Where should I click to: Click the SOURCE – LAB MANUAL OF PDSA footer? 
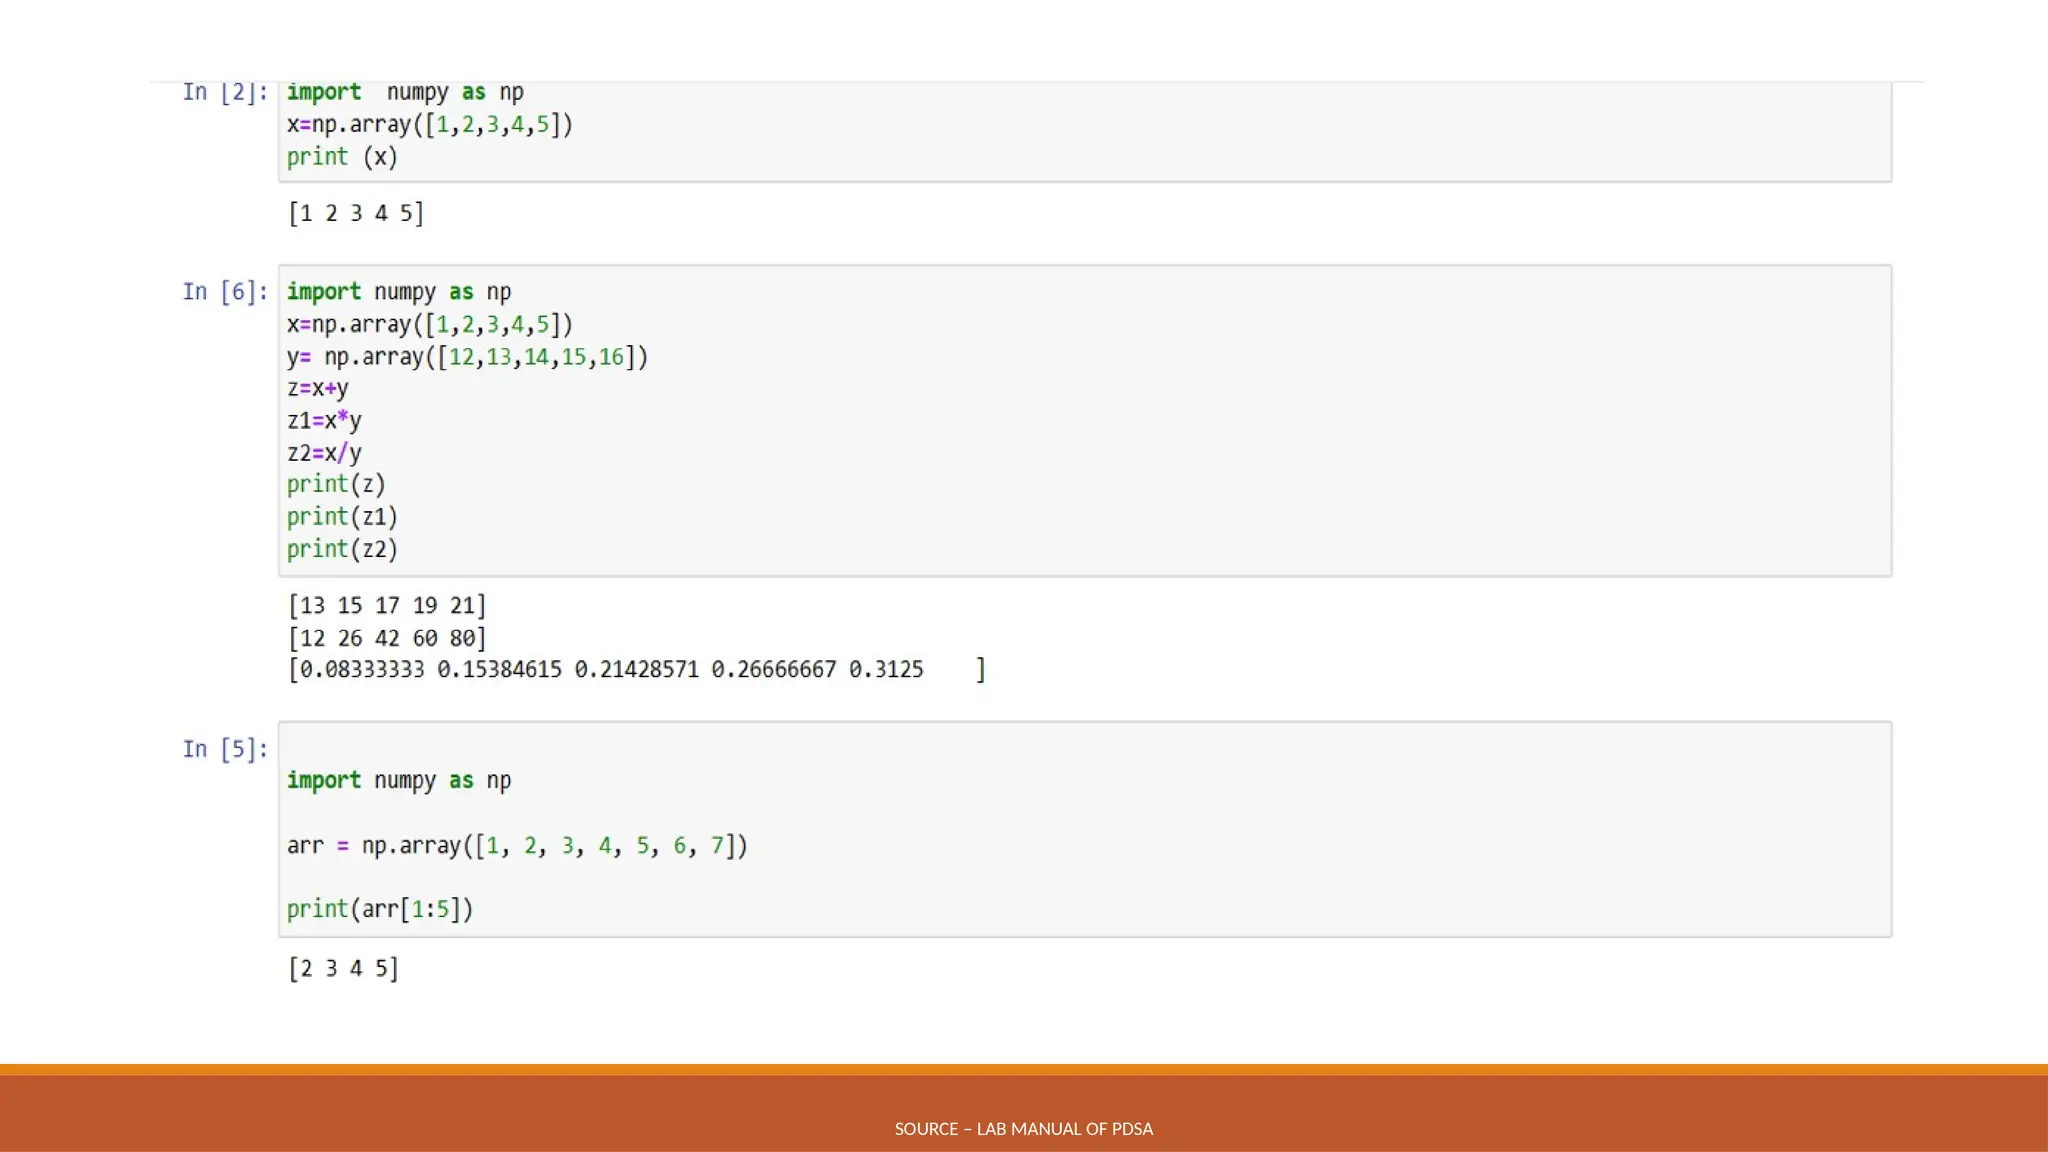pos(1023,1129)
